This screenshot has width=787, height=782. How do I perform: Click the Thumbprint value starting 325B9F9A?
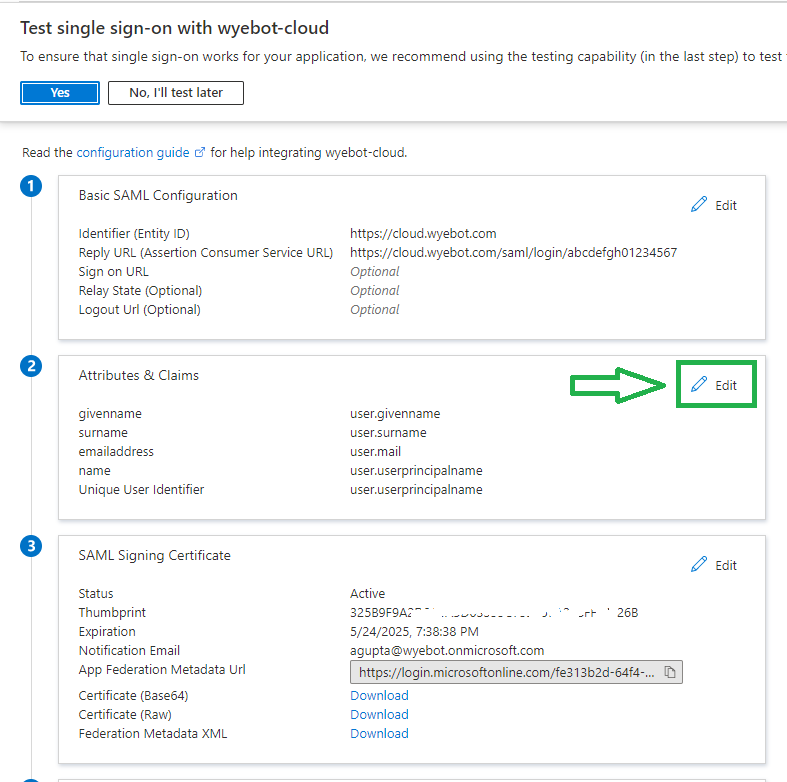point(494,613)
